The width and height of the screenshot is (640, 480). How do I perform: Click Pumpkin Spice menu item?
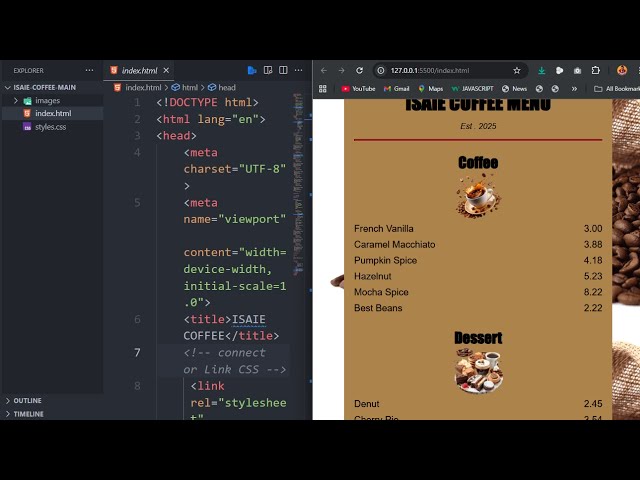[x=385, y=260]
